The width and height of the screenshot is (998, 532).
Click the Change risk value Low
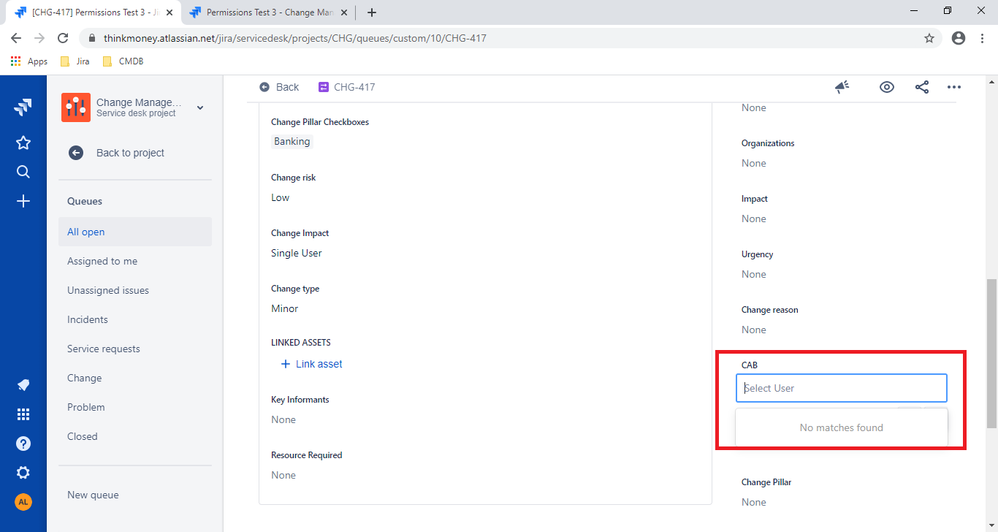point(280,198)
